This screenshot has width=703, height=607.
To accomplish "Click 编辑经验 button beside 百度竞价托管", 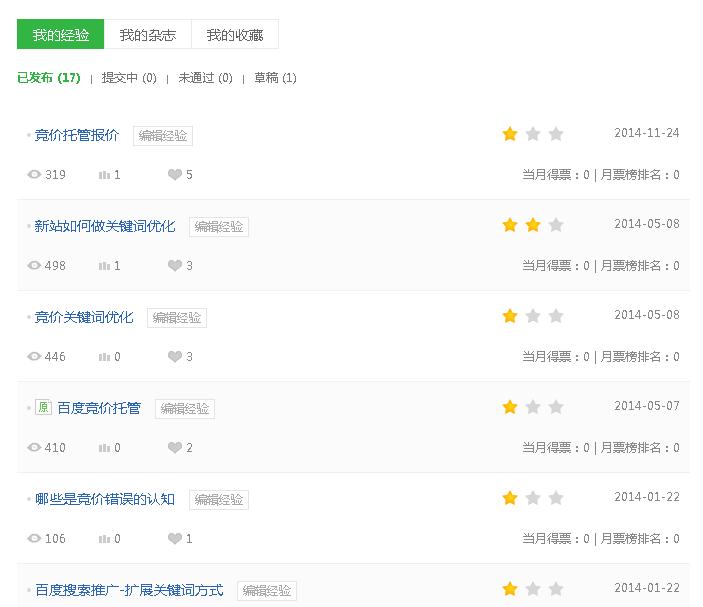I will coord(185,409).
